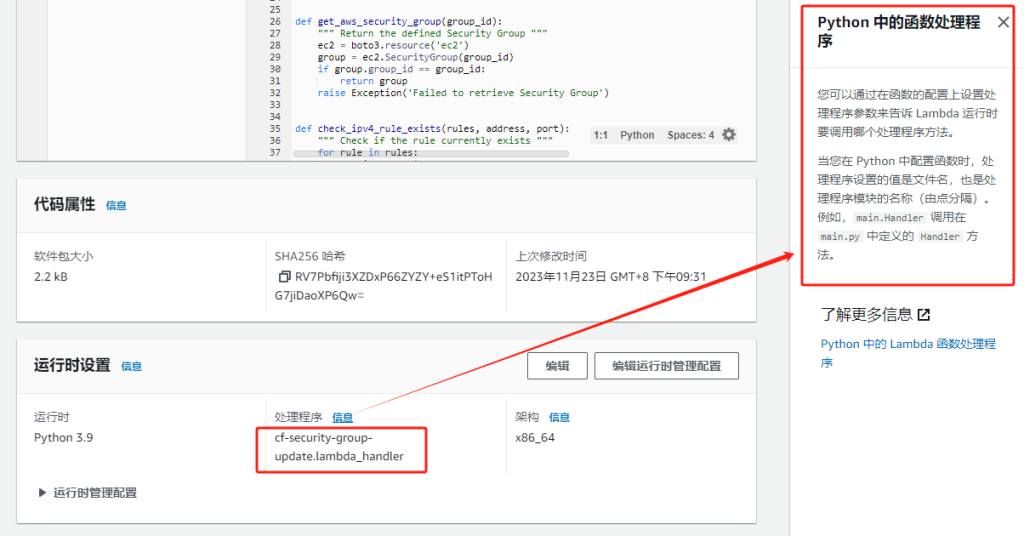Open the code editor settings gear
The width and height of the screenshot is (1024, 536).
click(729, 135)
